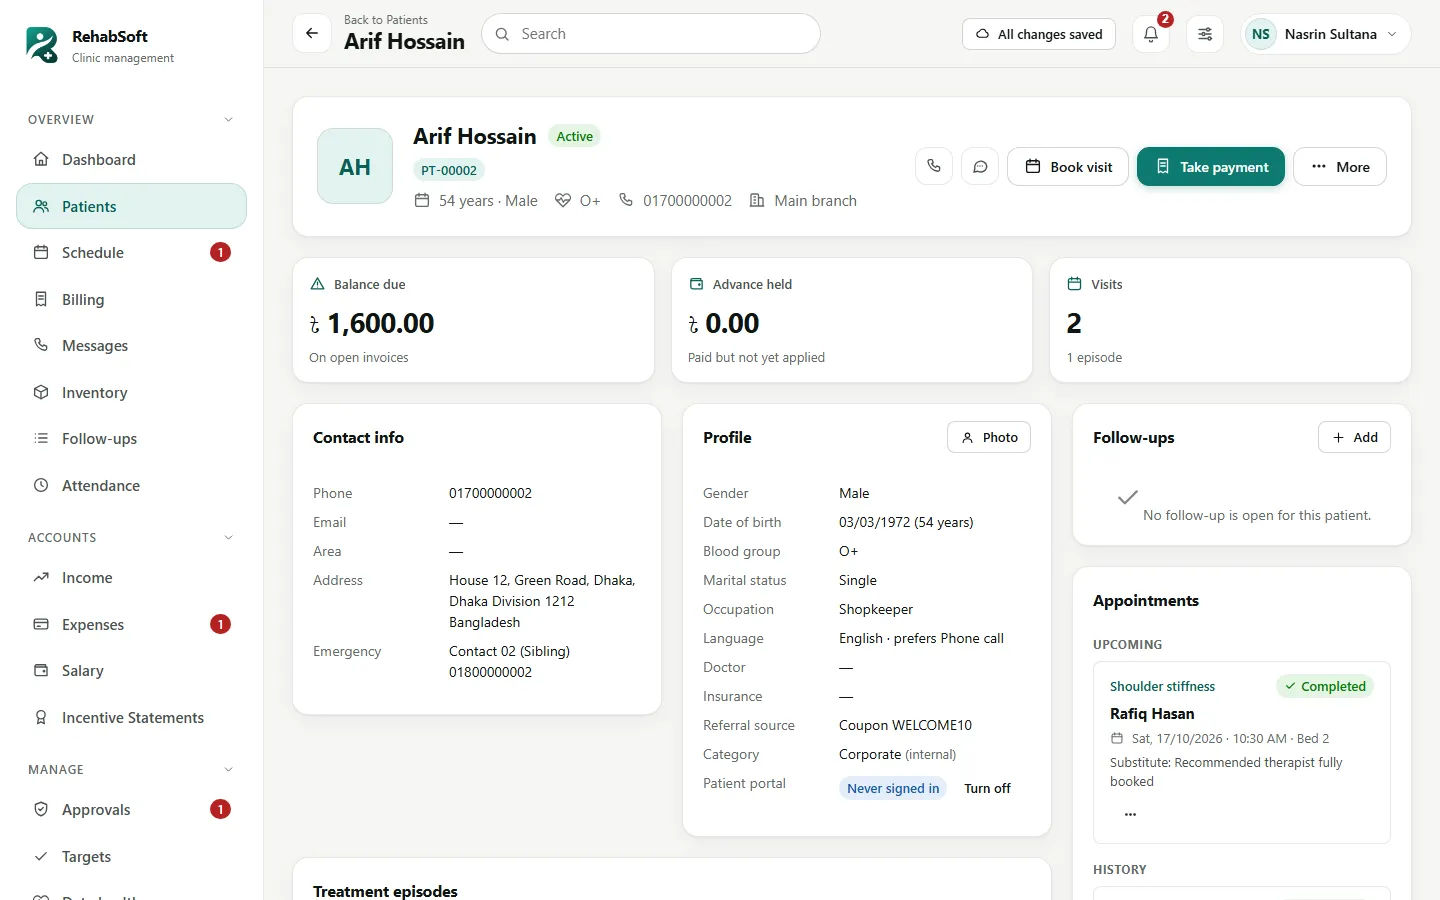Screen dimensions: 1440x900
Task: Collapse the Overview section
Action: coord(228,120)
